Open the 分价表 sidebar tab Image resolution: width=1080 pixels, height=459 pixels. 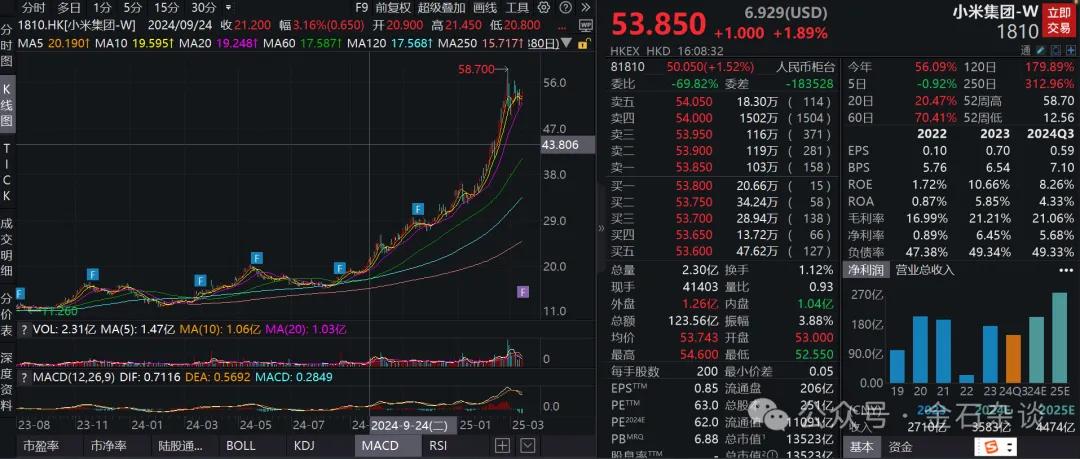click(7, 314)
